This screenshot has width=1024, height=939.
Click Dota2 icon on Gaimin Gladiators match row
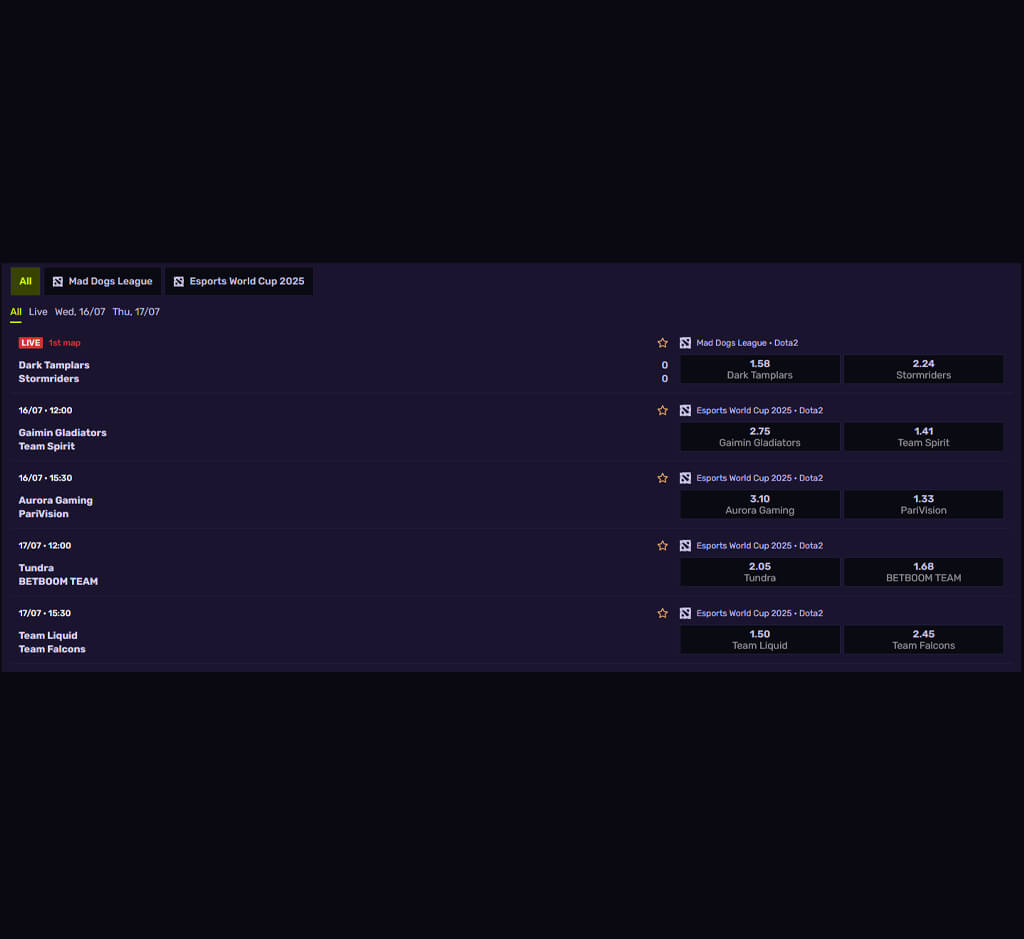click(x=685, y=410)
